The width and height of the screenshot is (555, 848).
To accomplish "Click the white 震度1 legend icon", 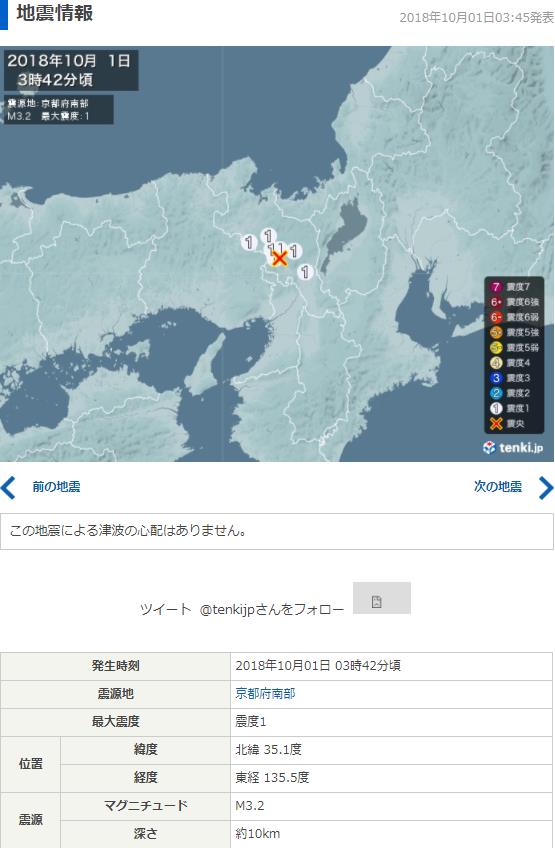I will point(496,408).
